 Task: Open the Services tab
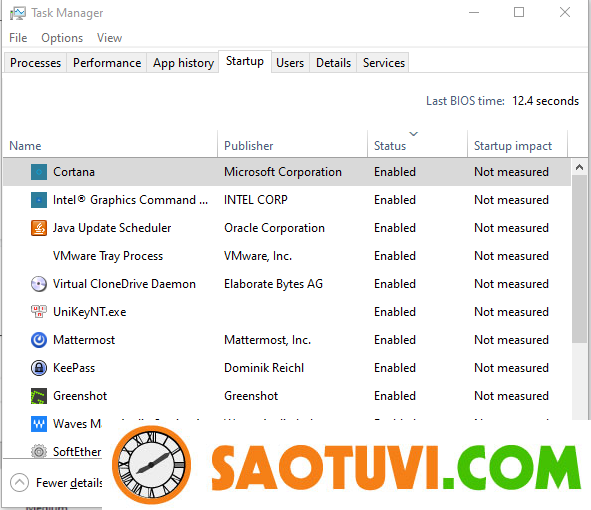pyautogui.click(x=384, y=63)
